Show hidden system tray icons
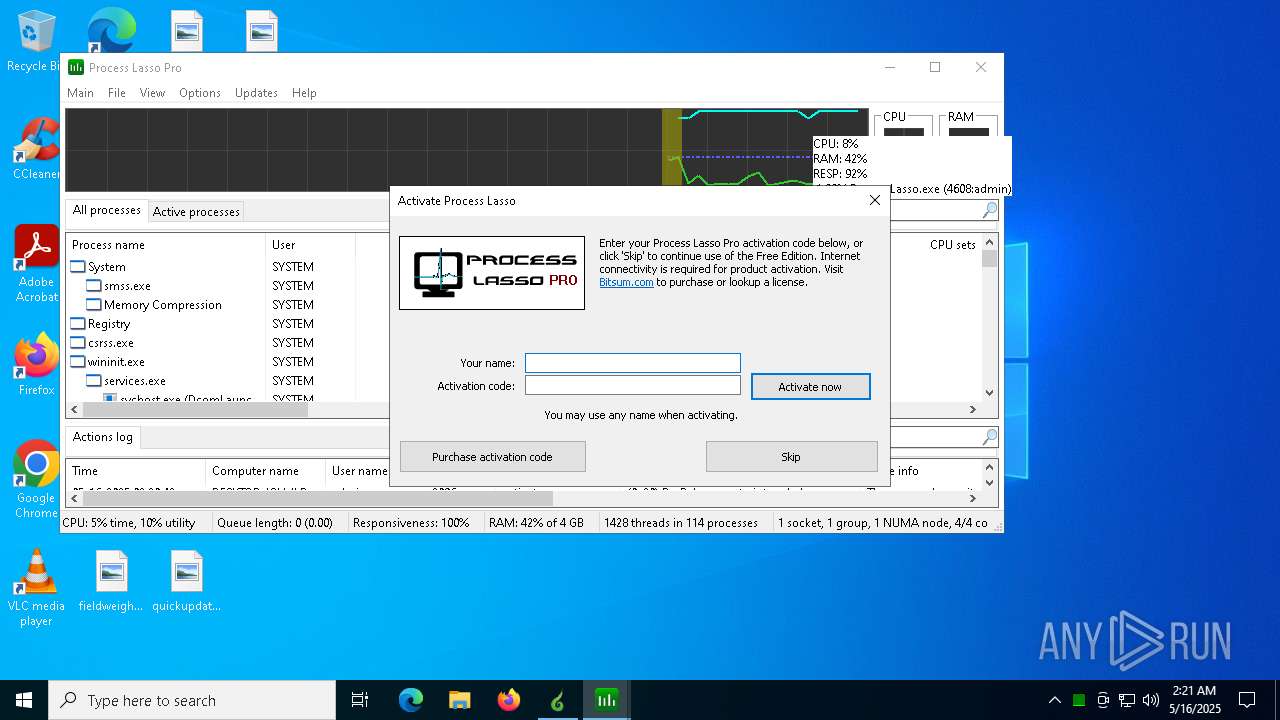1280x720 pixels. (x=1054, y=700)
